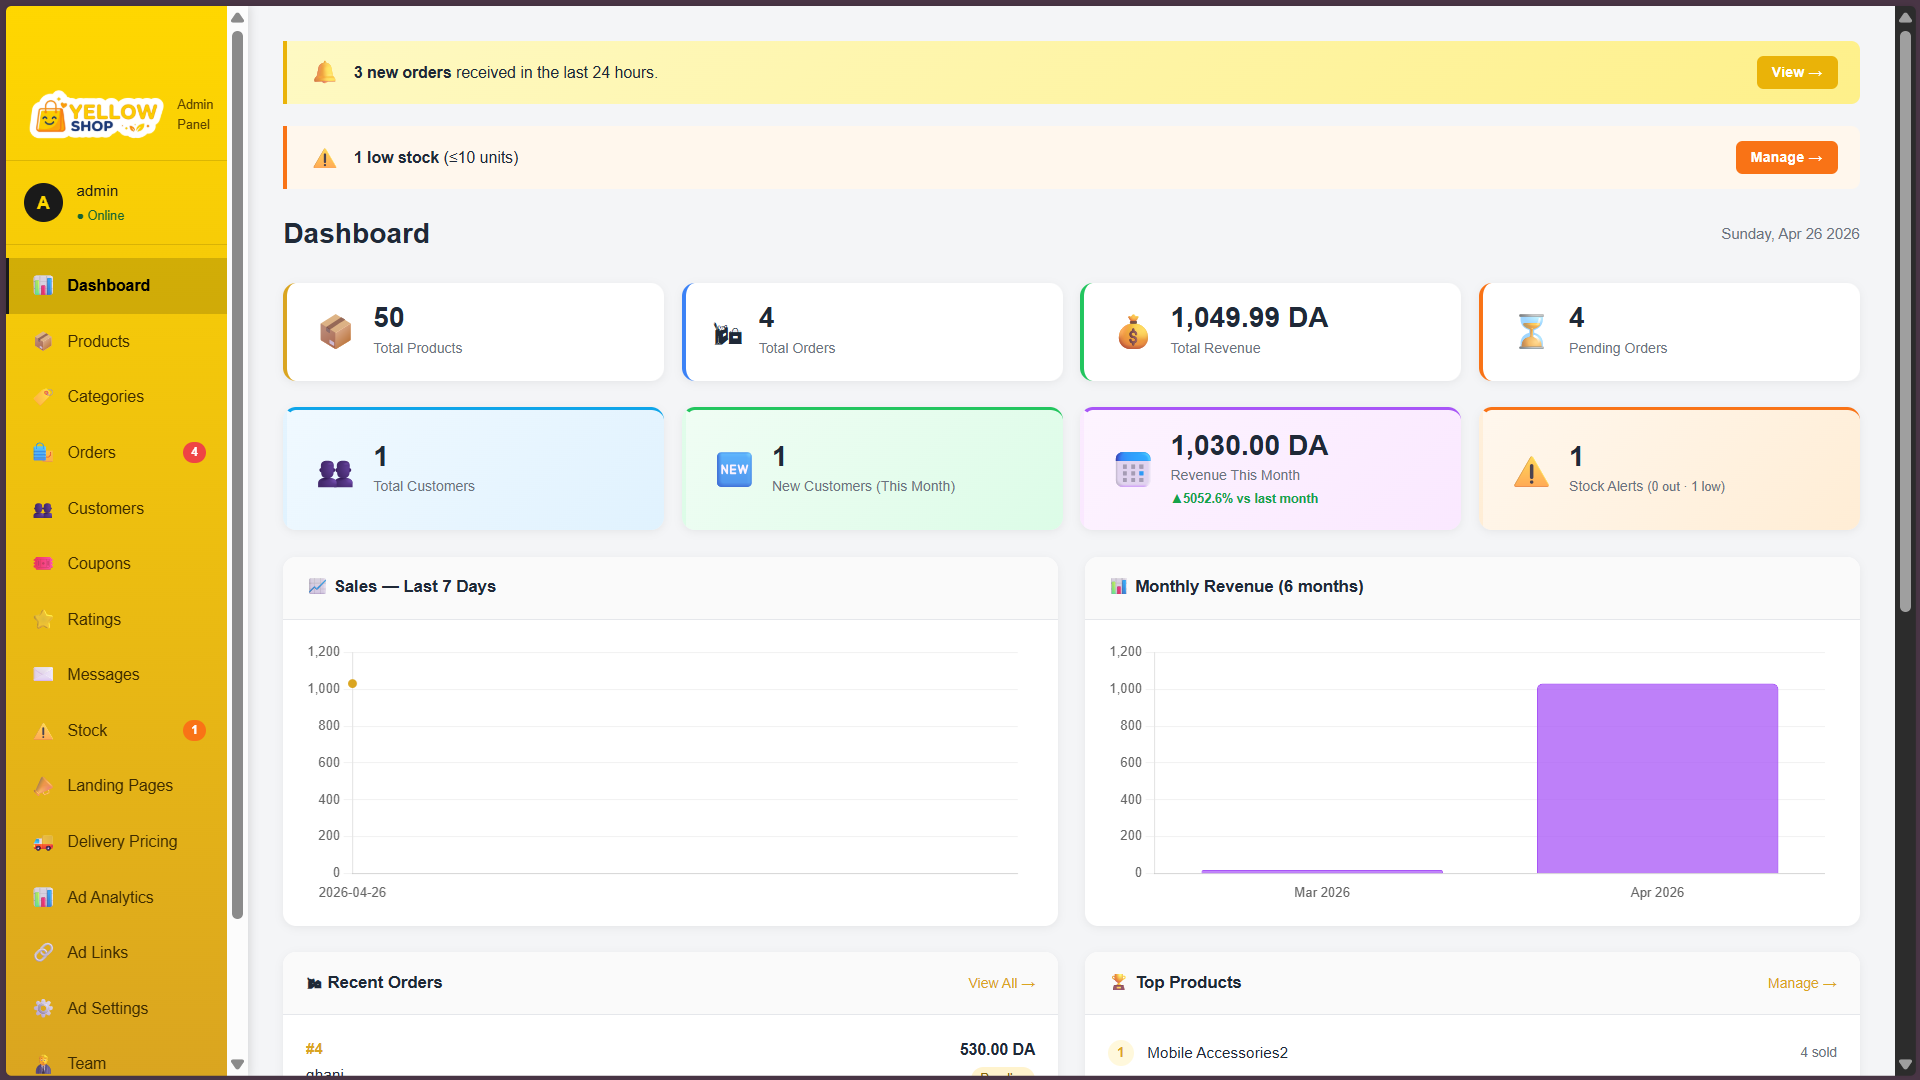This screenshot has height=1080, width=1920.
Task: Click the bell icon in new orders alert
Action: (325, 72)
